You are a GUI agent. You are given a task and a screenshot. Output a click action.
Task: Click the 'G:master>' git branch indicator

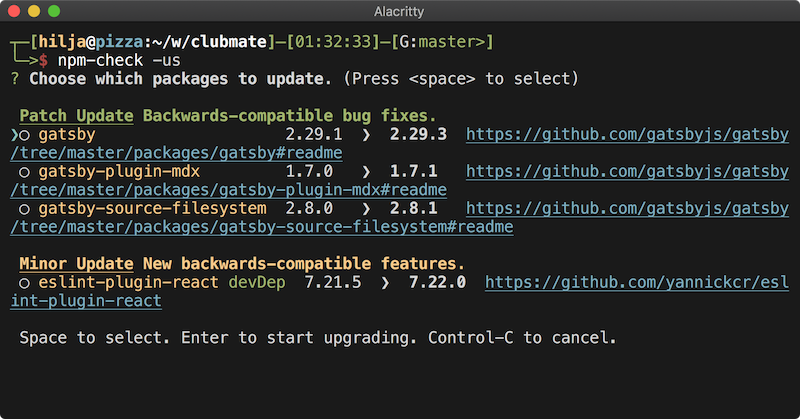pyautogui.click(x=442, y=42)
